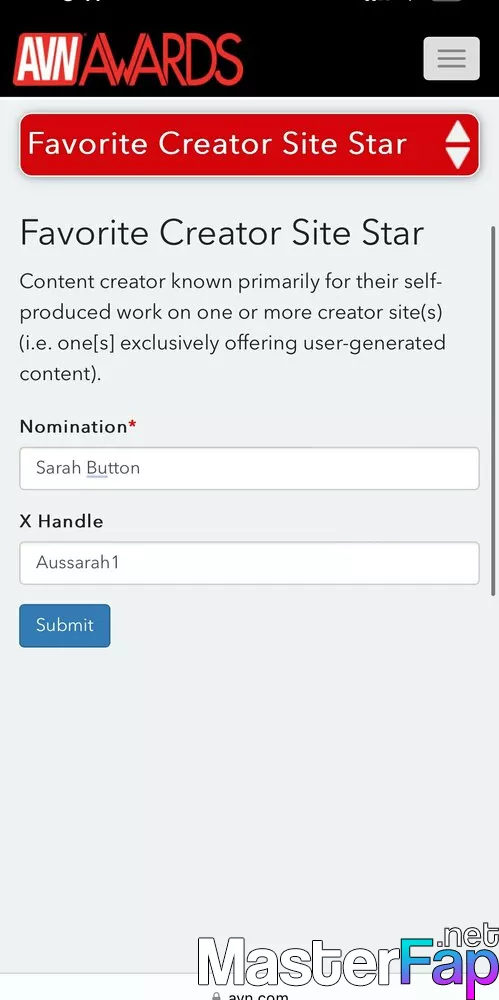Click the Submit button
499x1000 pixels.
point(64,626)
